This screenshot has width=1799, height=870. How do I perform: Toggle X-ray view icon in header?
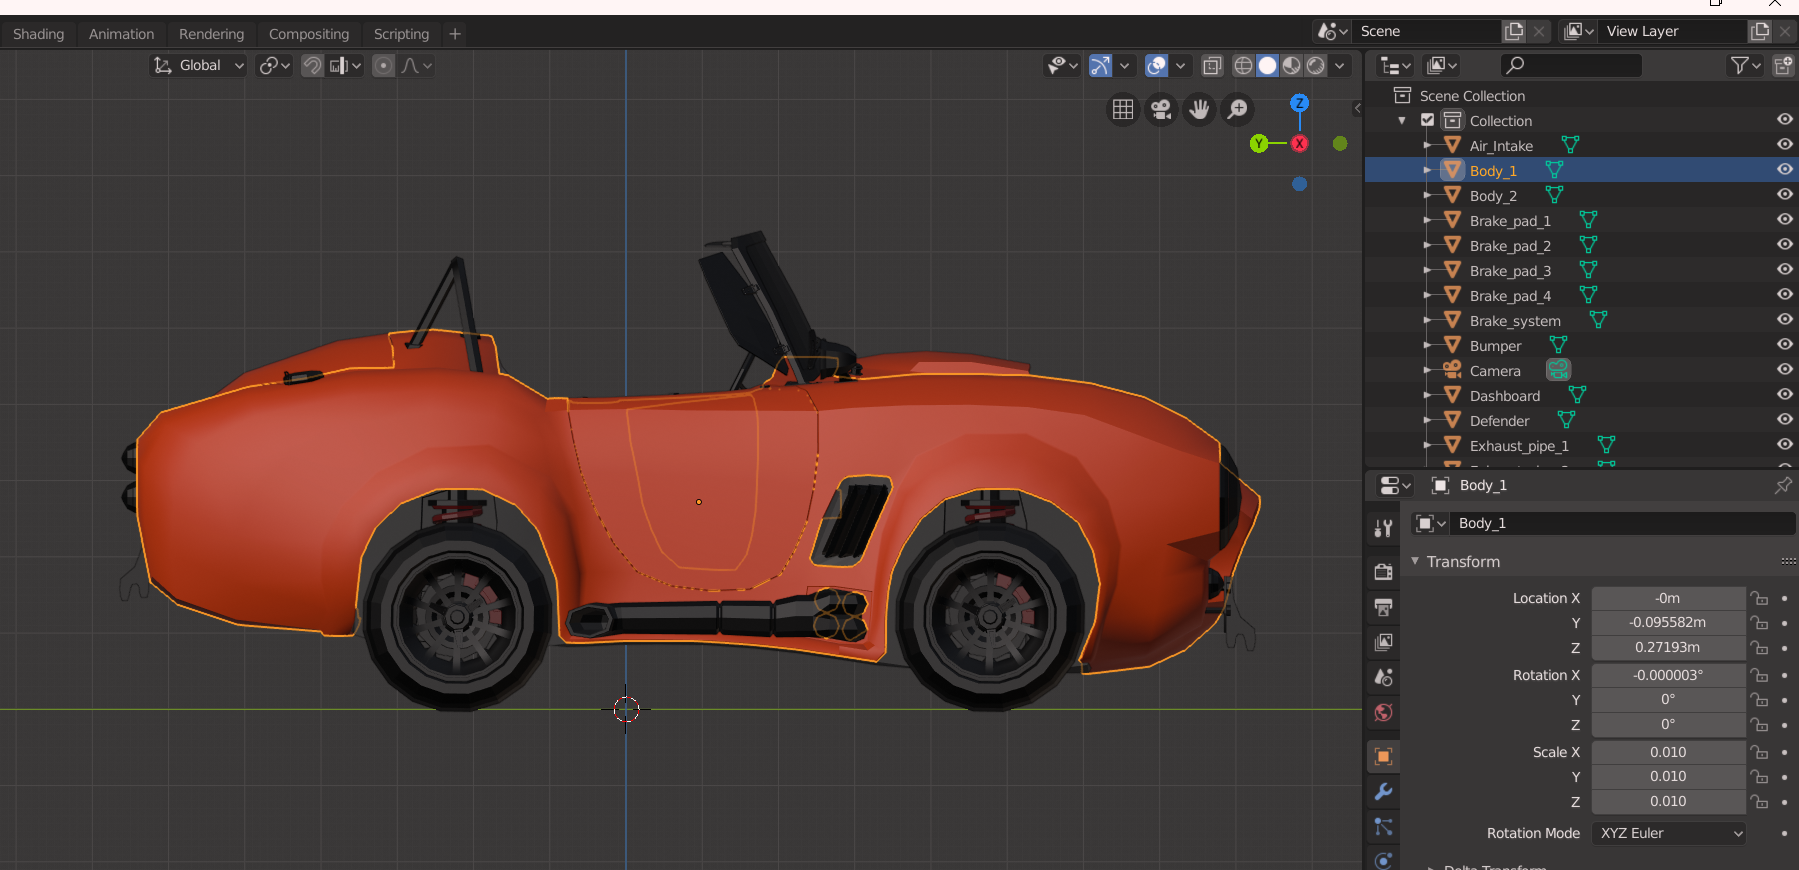[1212, 66]
